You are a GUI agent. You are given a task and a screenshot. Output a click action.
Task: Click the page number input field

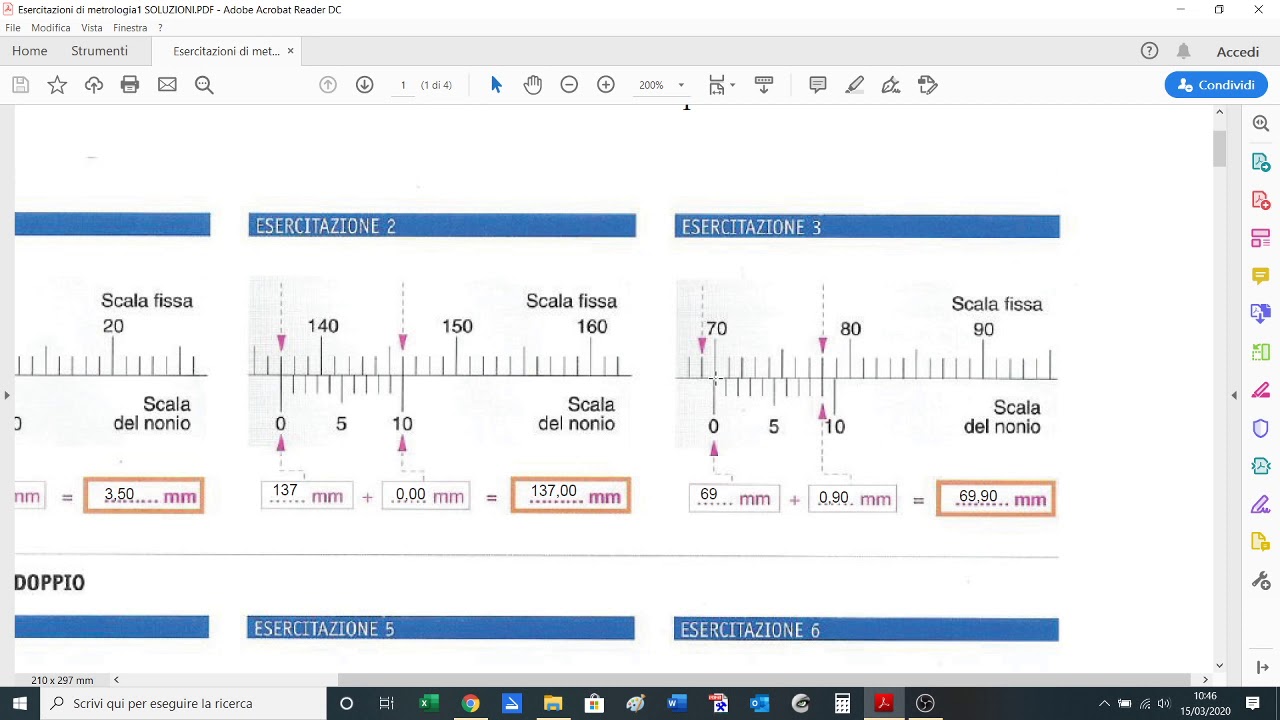(x=403, y=85)
